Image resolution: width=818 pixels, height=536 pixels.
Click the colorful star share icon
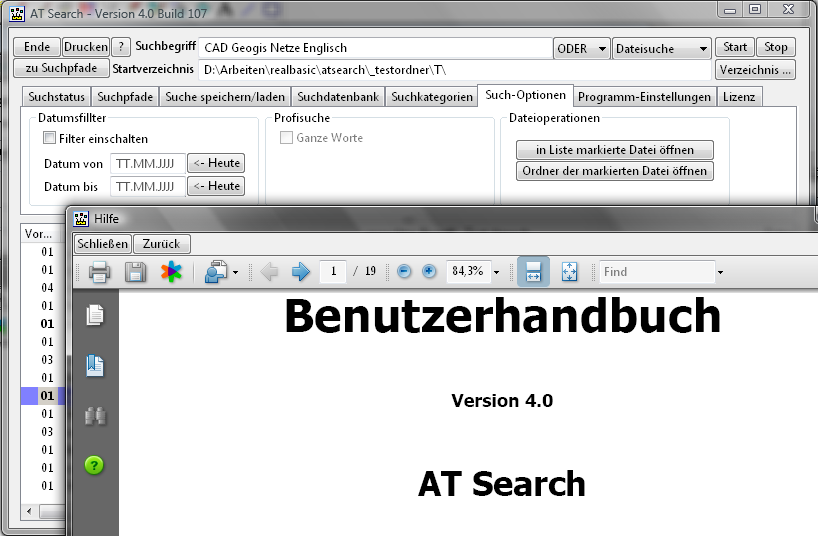[171, 272]
